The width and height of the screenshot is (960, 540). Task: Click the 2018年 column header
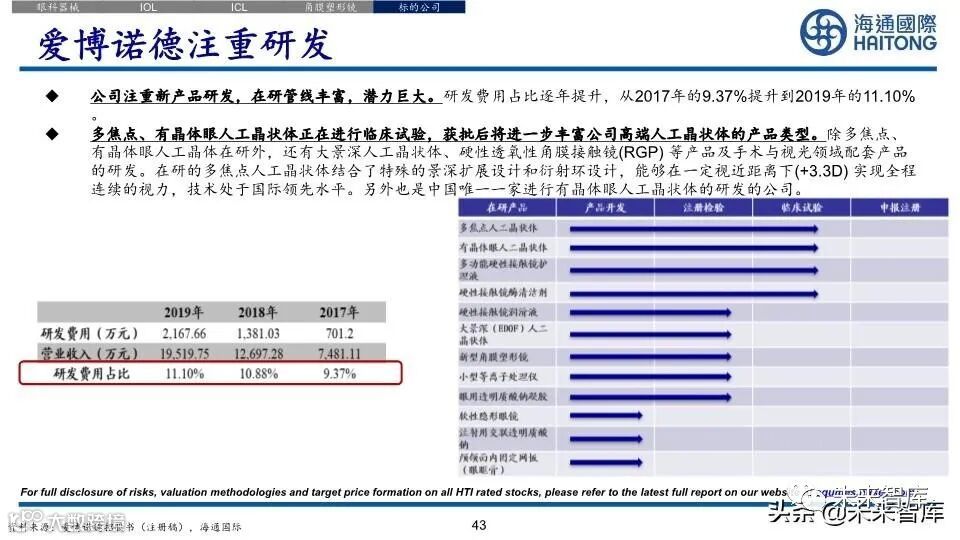coord(258,312)
